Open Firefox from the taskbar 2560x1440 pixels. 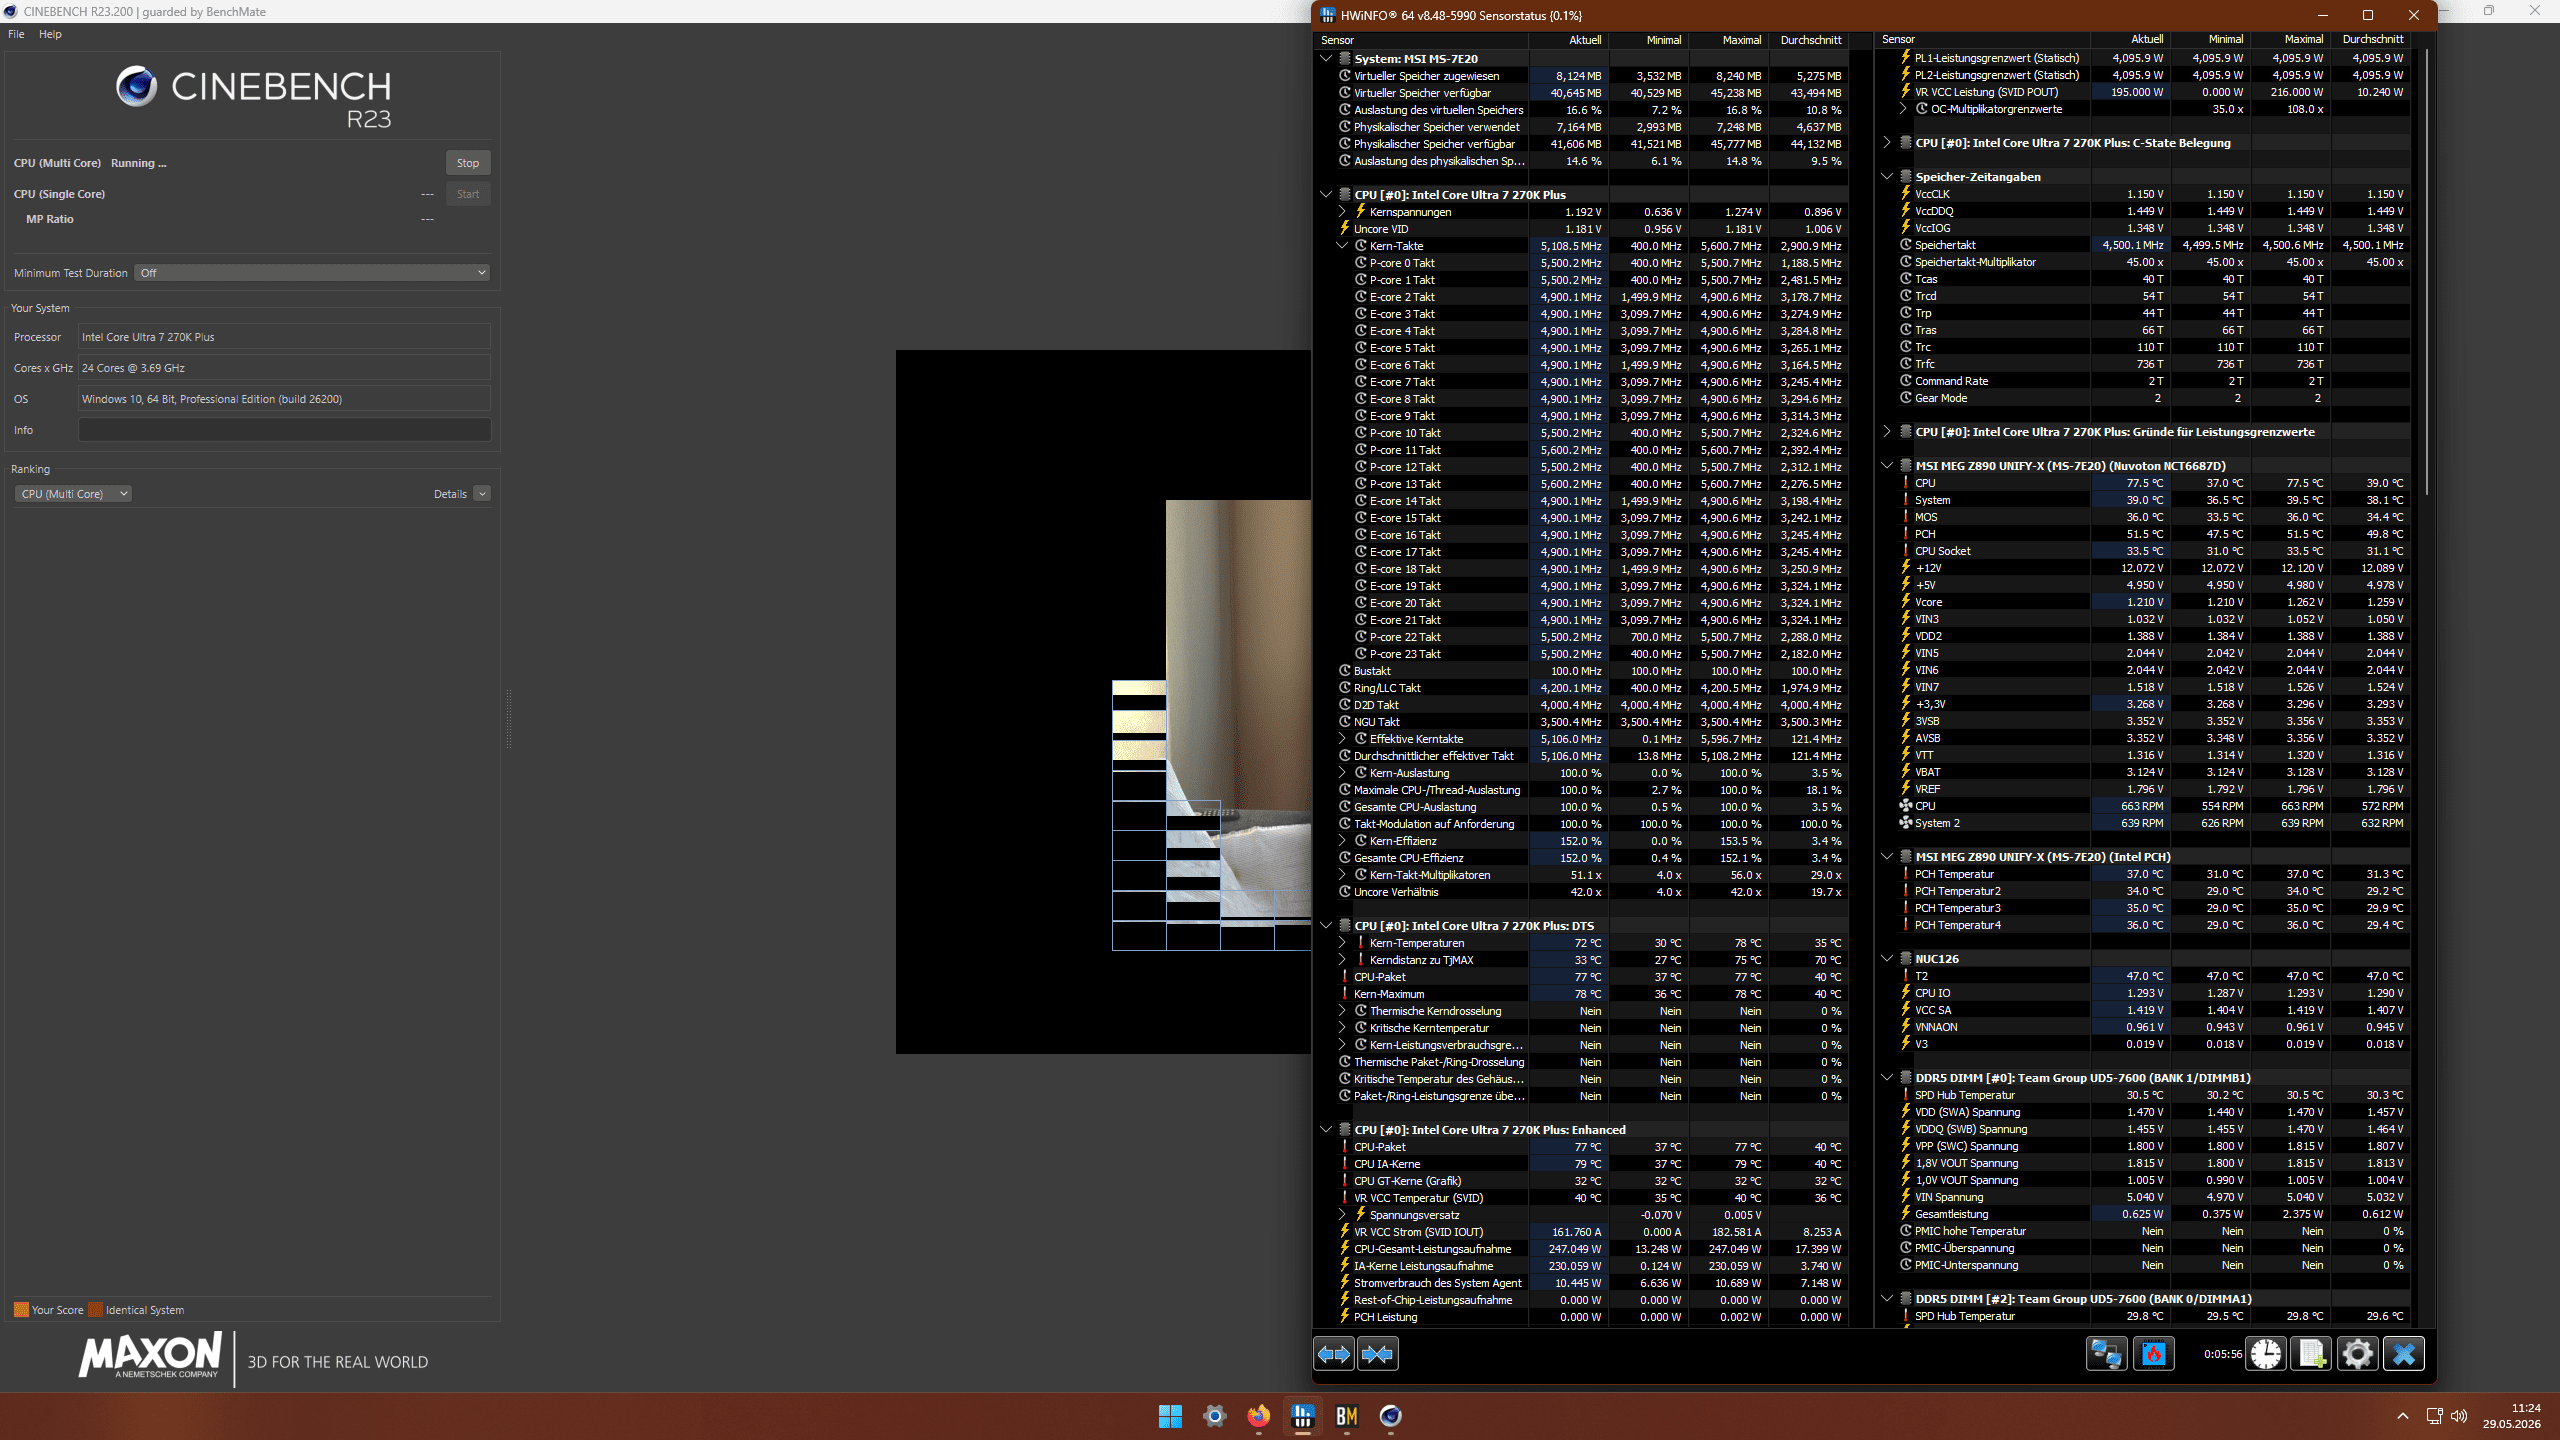point(1258,1416)
